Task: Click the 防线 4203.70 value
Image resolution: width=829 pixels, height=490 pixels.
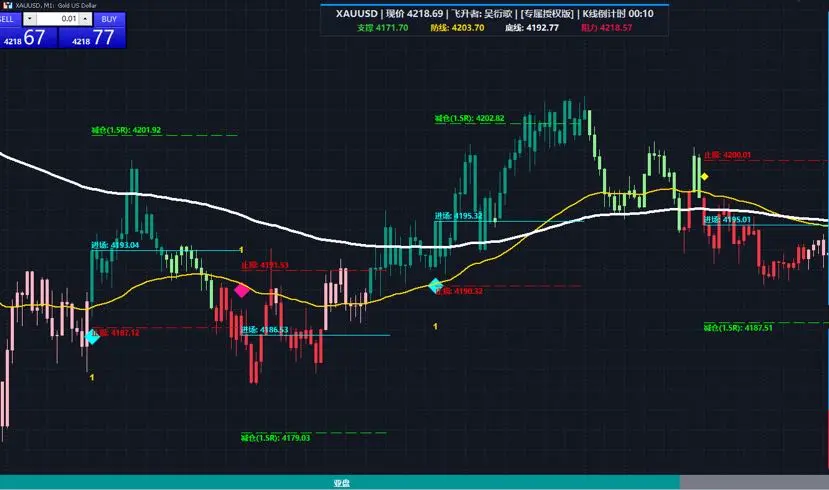Action: [x=457, y=27]
